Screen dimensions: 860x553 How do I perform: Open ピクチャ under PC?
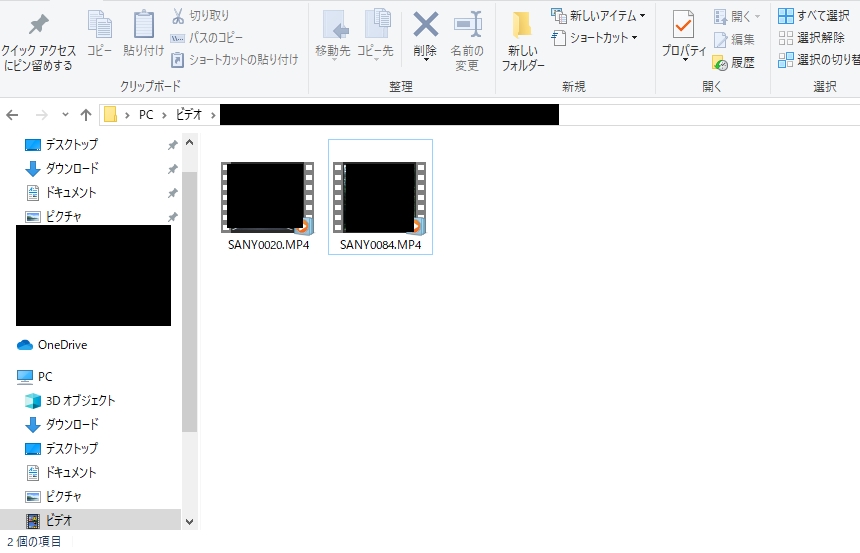(63, 497)
